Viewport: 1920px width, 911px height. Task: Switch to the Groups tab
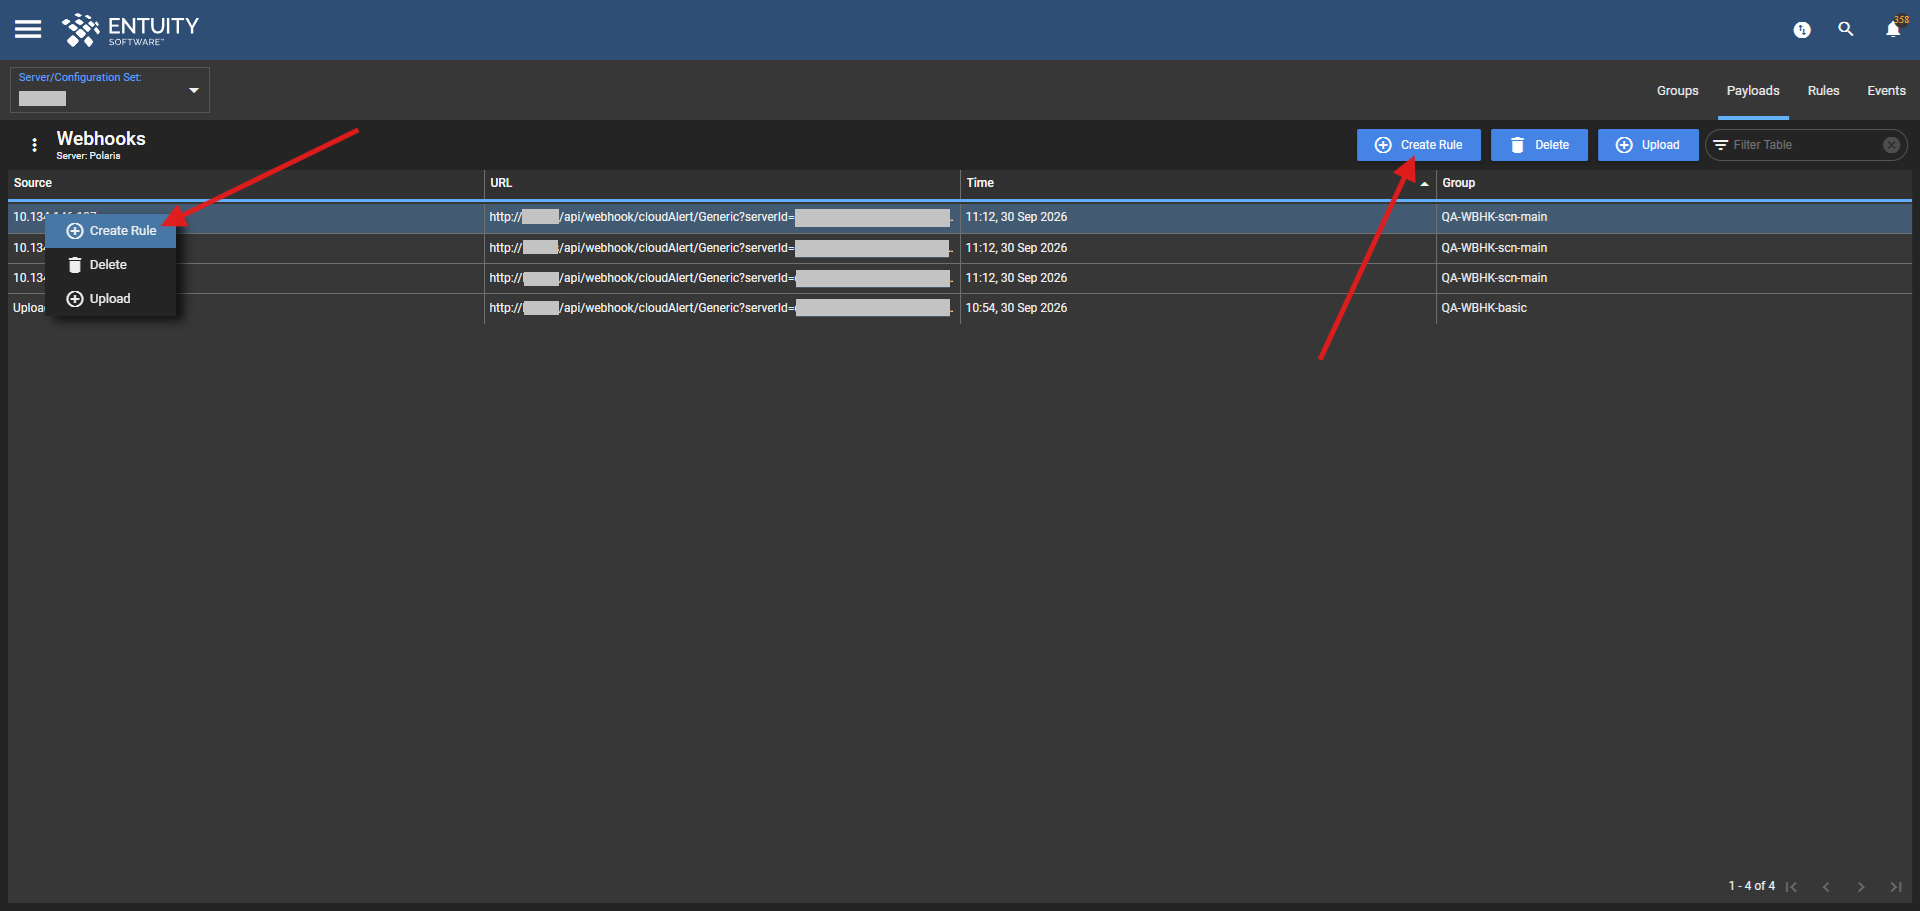point(1677,91)
